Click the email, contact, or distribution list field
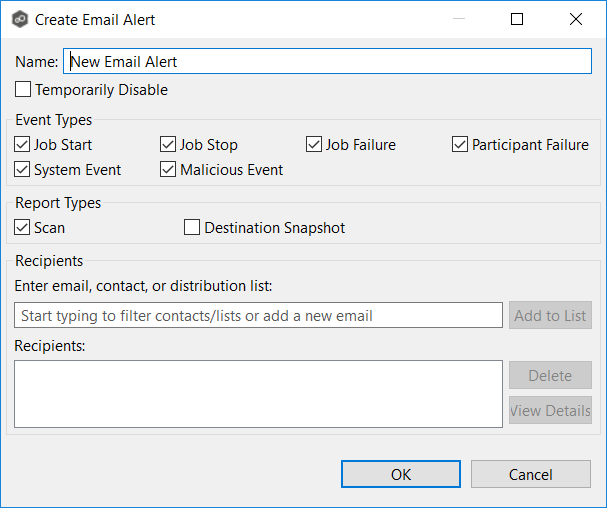The width and height of the screenshot is (607, 508). click(x=258, y=316)
